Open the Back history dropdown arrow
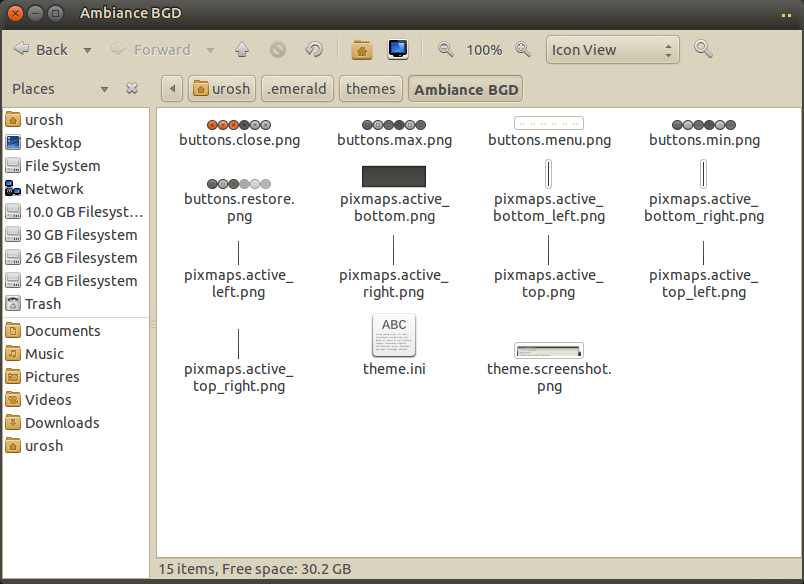This screenshot has width=804, height=584. 87,50
